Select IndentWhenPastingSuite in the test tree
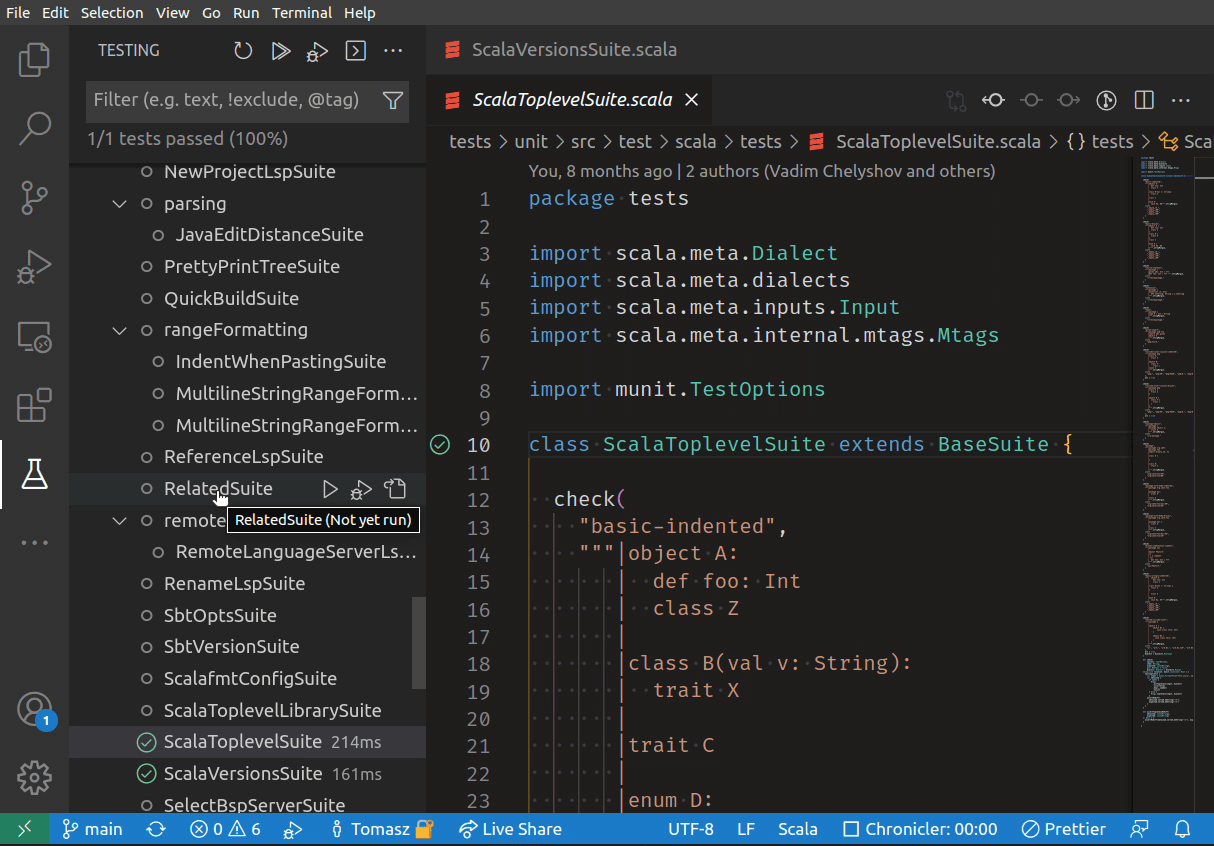Viewport: 1214px width, 846px height. pyautogui.click(x=280, y=362)
